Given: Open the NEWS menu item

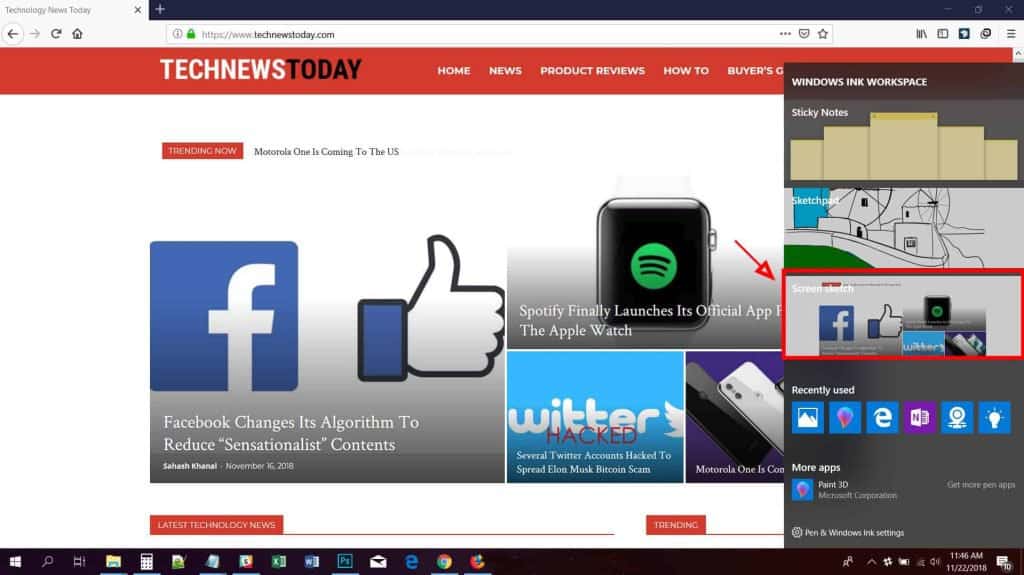Looking at the screenshot, I should coord(505,71).
